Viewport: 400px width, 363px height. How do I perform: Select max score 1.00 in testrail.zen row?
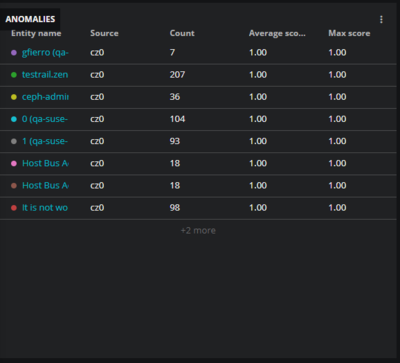coord(337,75)
